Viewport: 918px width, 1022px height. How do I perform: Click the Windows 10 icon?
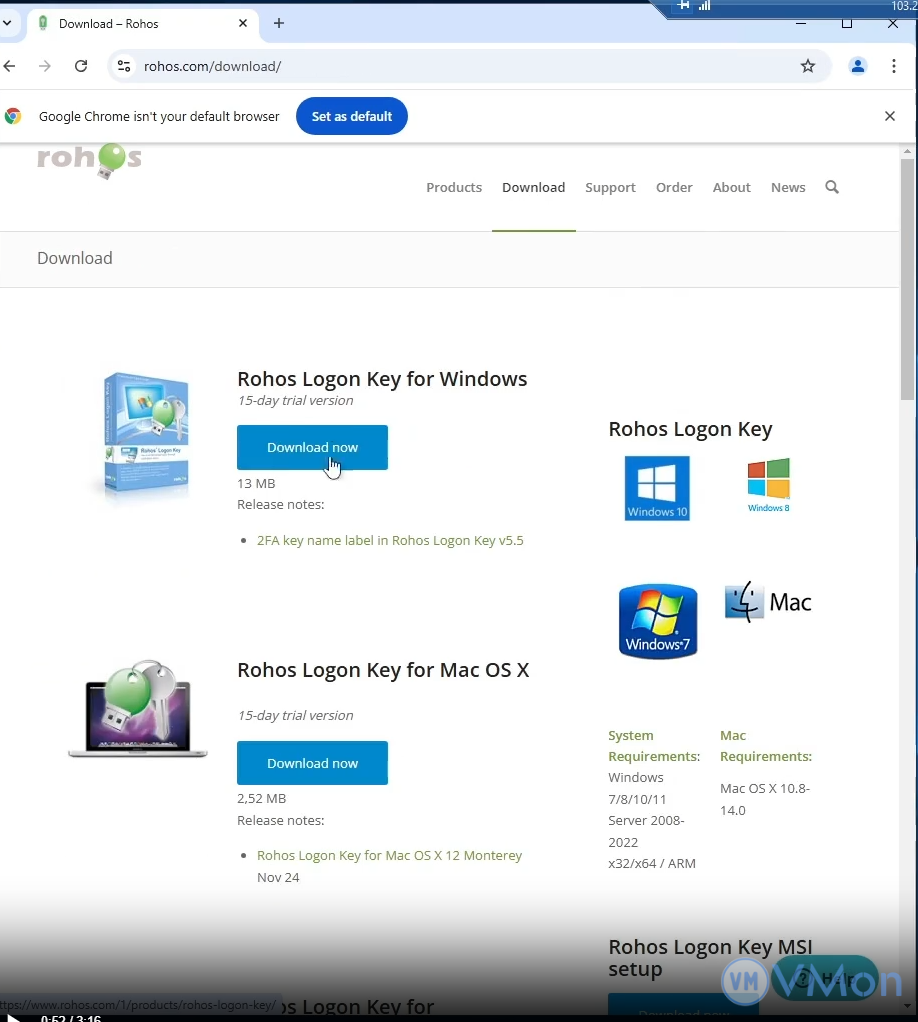click(657, 488)
